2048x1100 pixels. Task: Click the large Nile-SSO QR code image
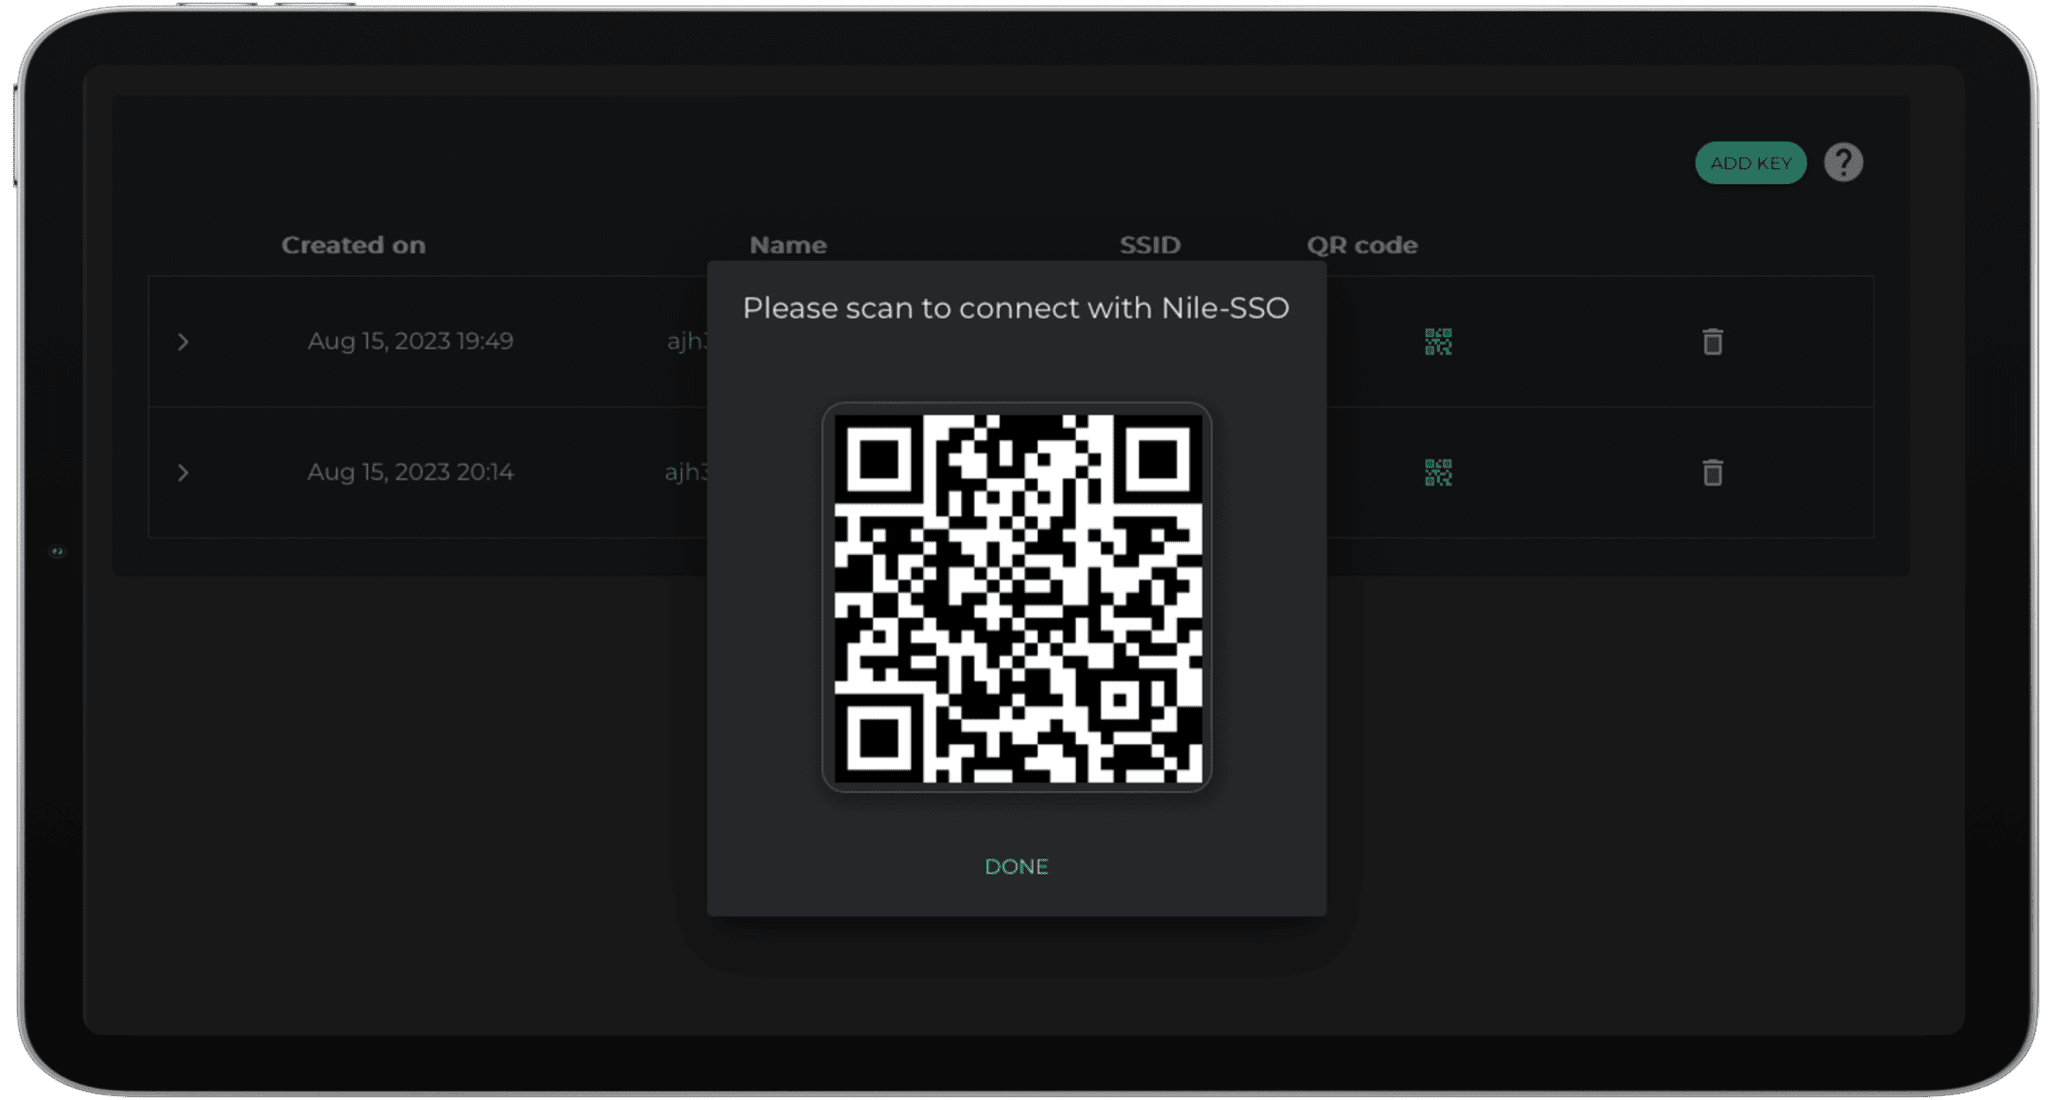pos(1017,598)
